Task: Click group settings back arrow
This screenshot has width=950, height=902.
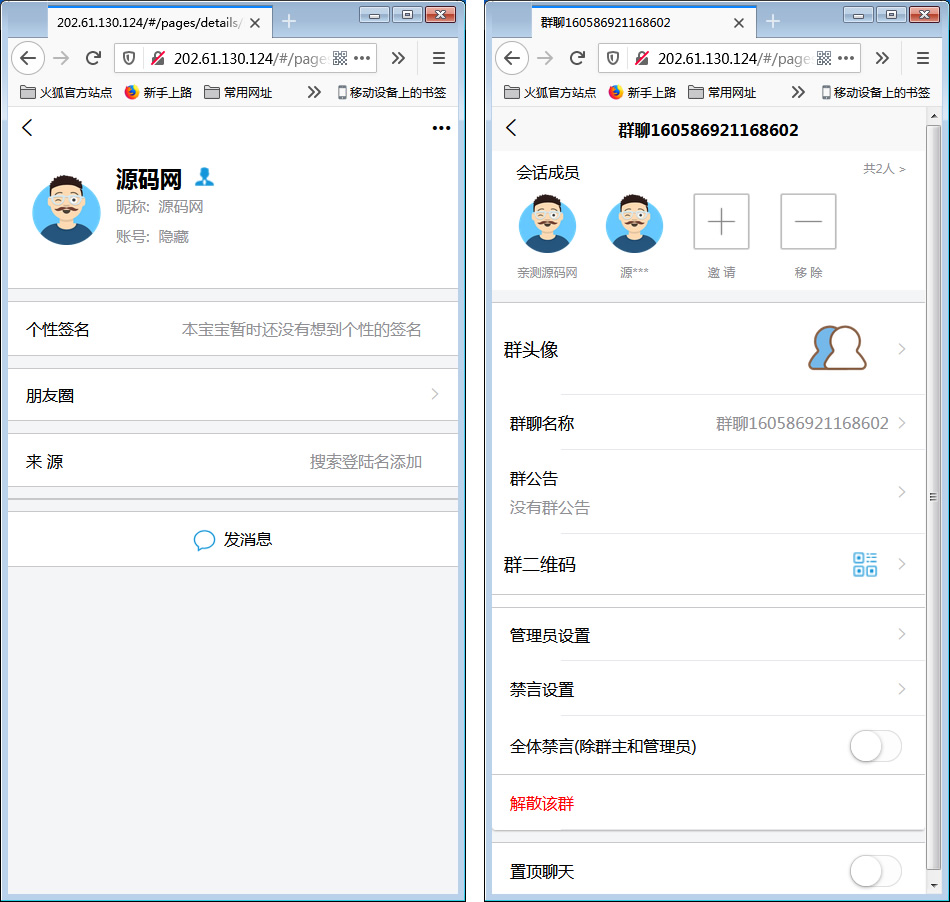Action: click(511, 128)
